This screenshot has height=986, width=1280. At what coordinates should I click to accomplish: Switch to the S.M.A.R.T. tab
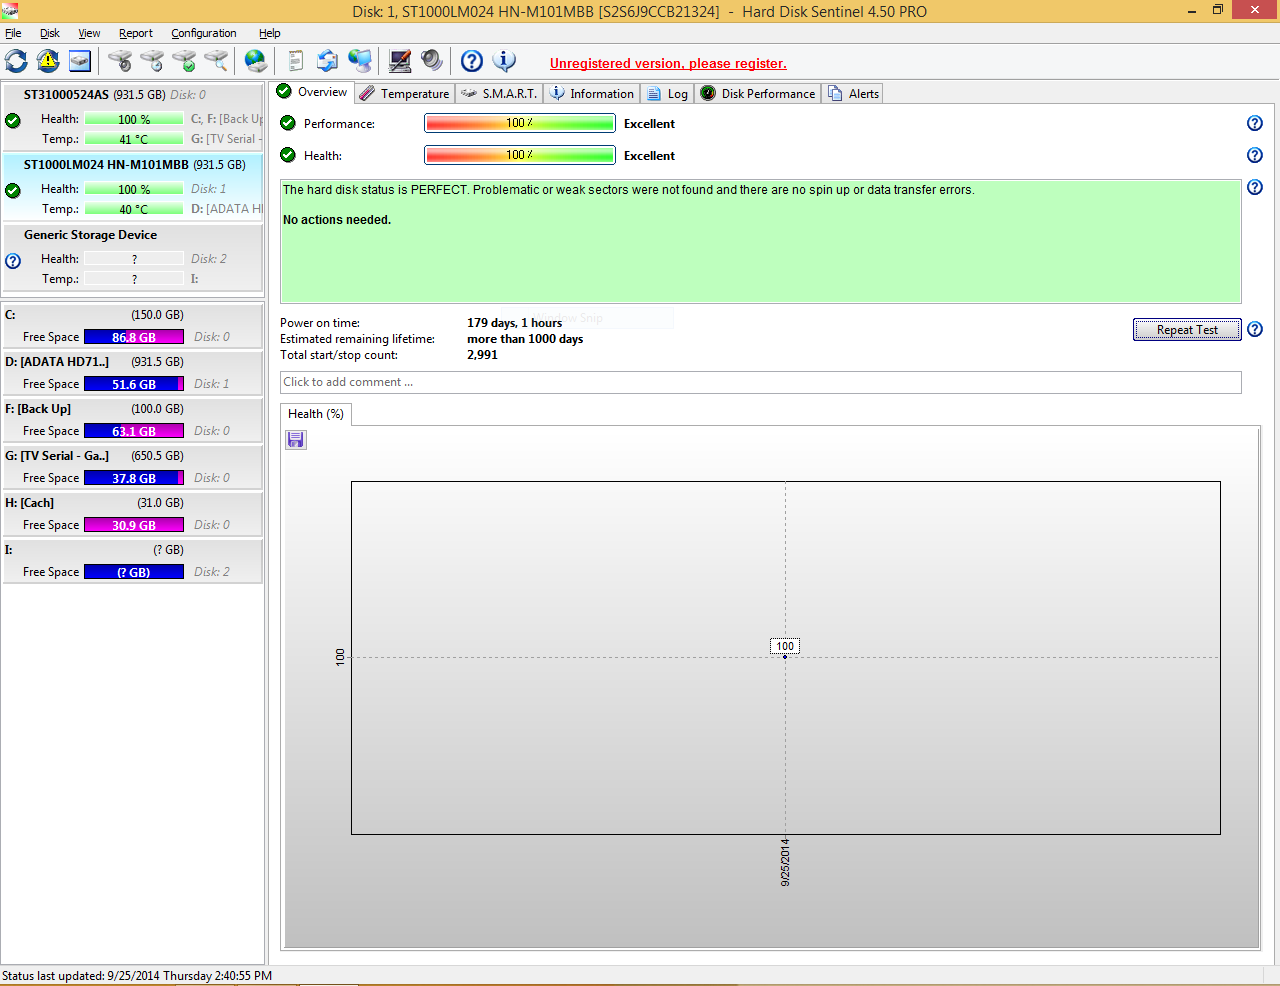499,93
